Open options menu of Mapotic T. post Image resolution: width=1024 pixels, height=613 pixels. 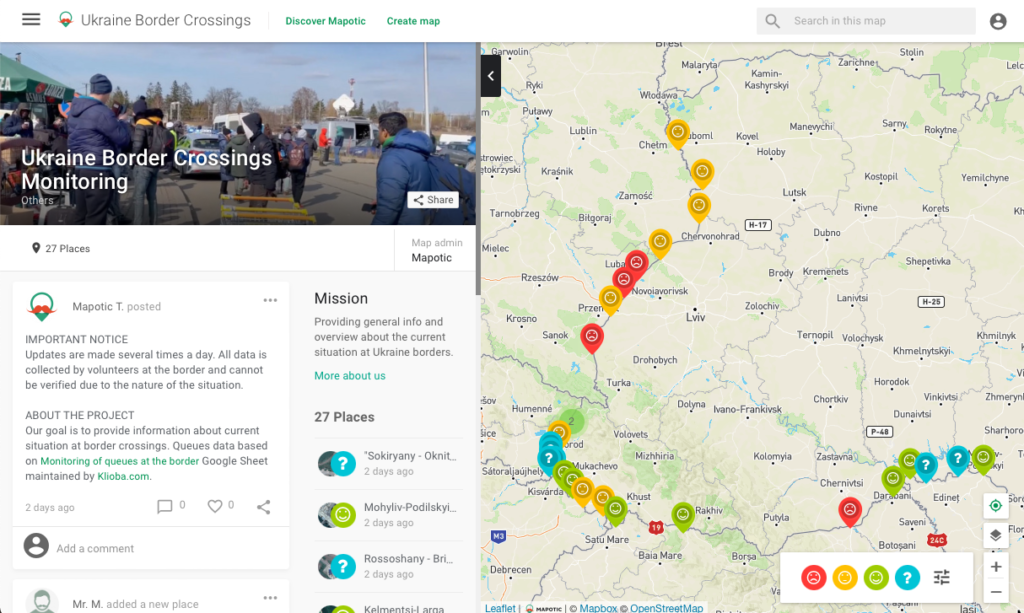coord(270,300)
